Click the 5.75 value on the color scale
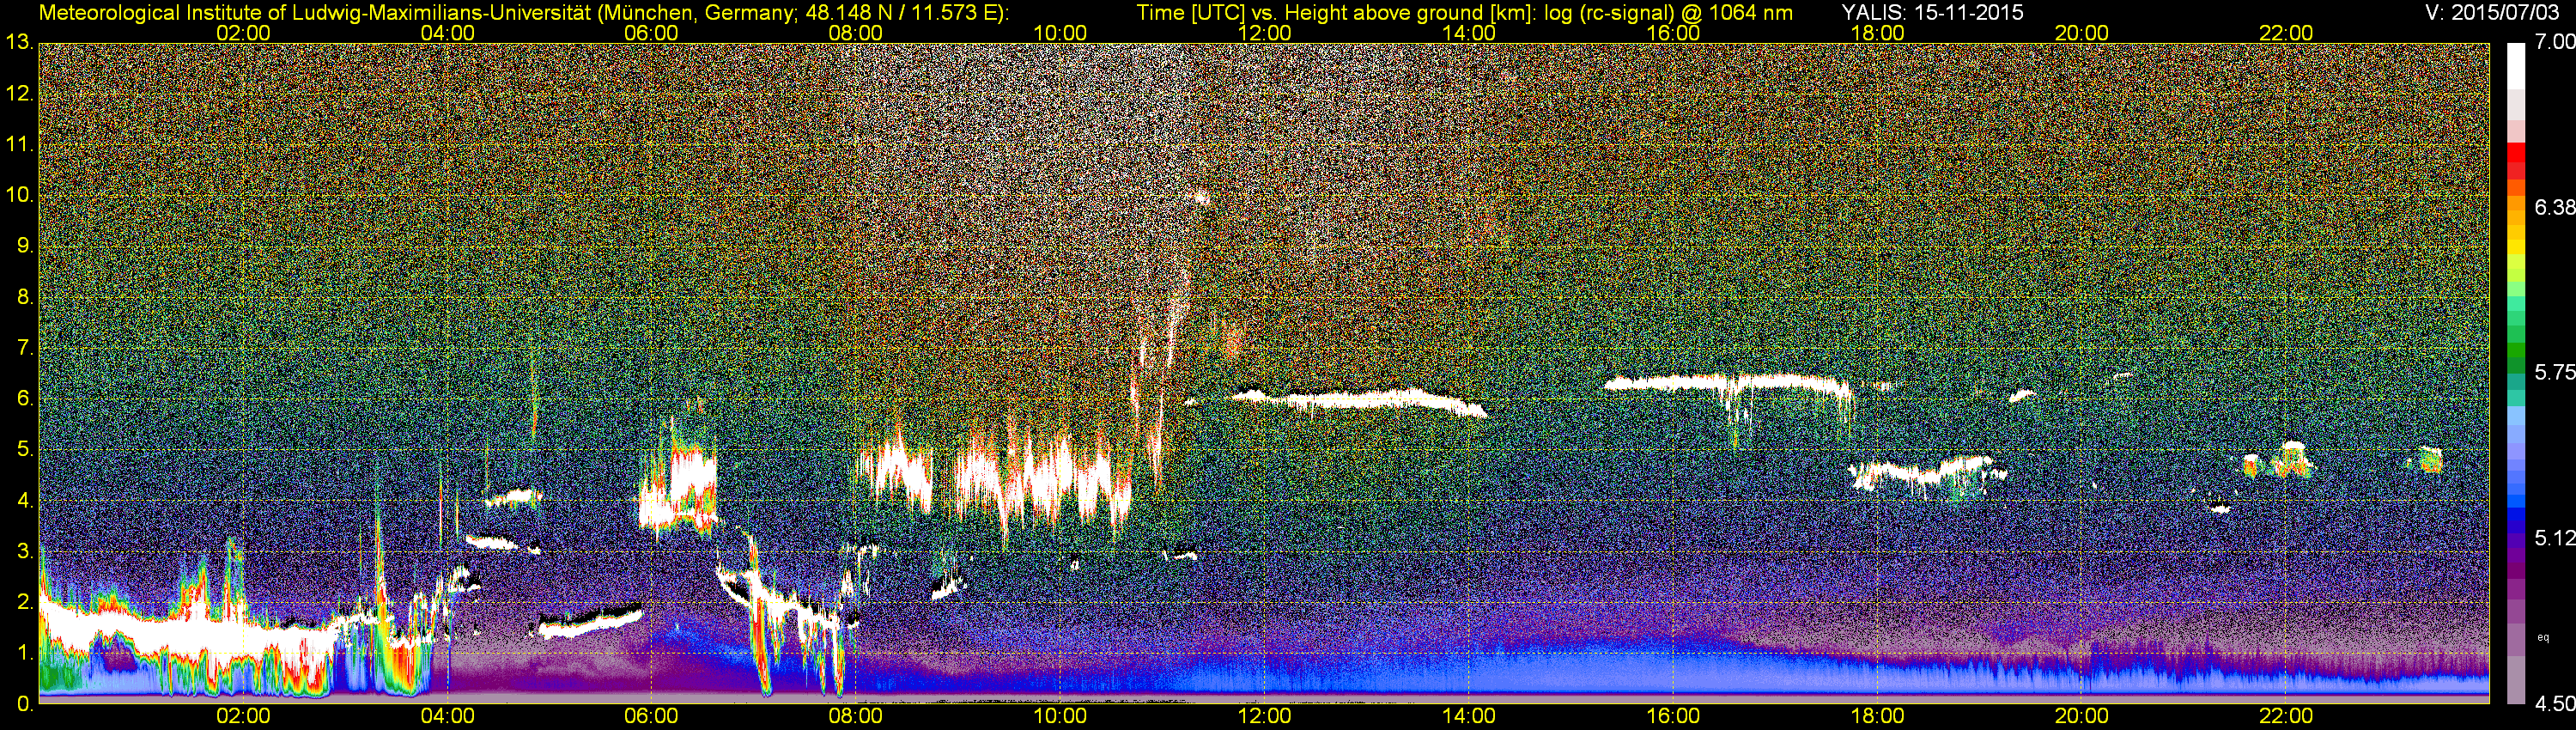Image resolution: width=2576 pixels, height=730 pixels. [2555, 372]
